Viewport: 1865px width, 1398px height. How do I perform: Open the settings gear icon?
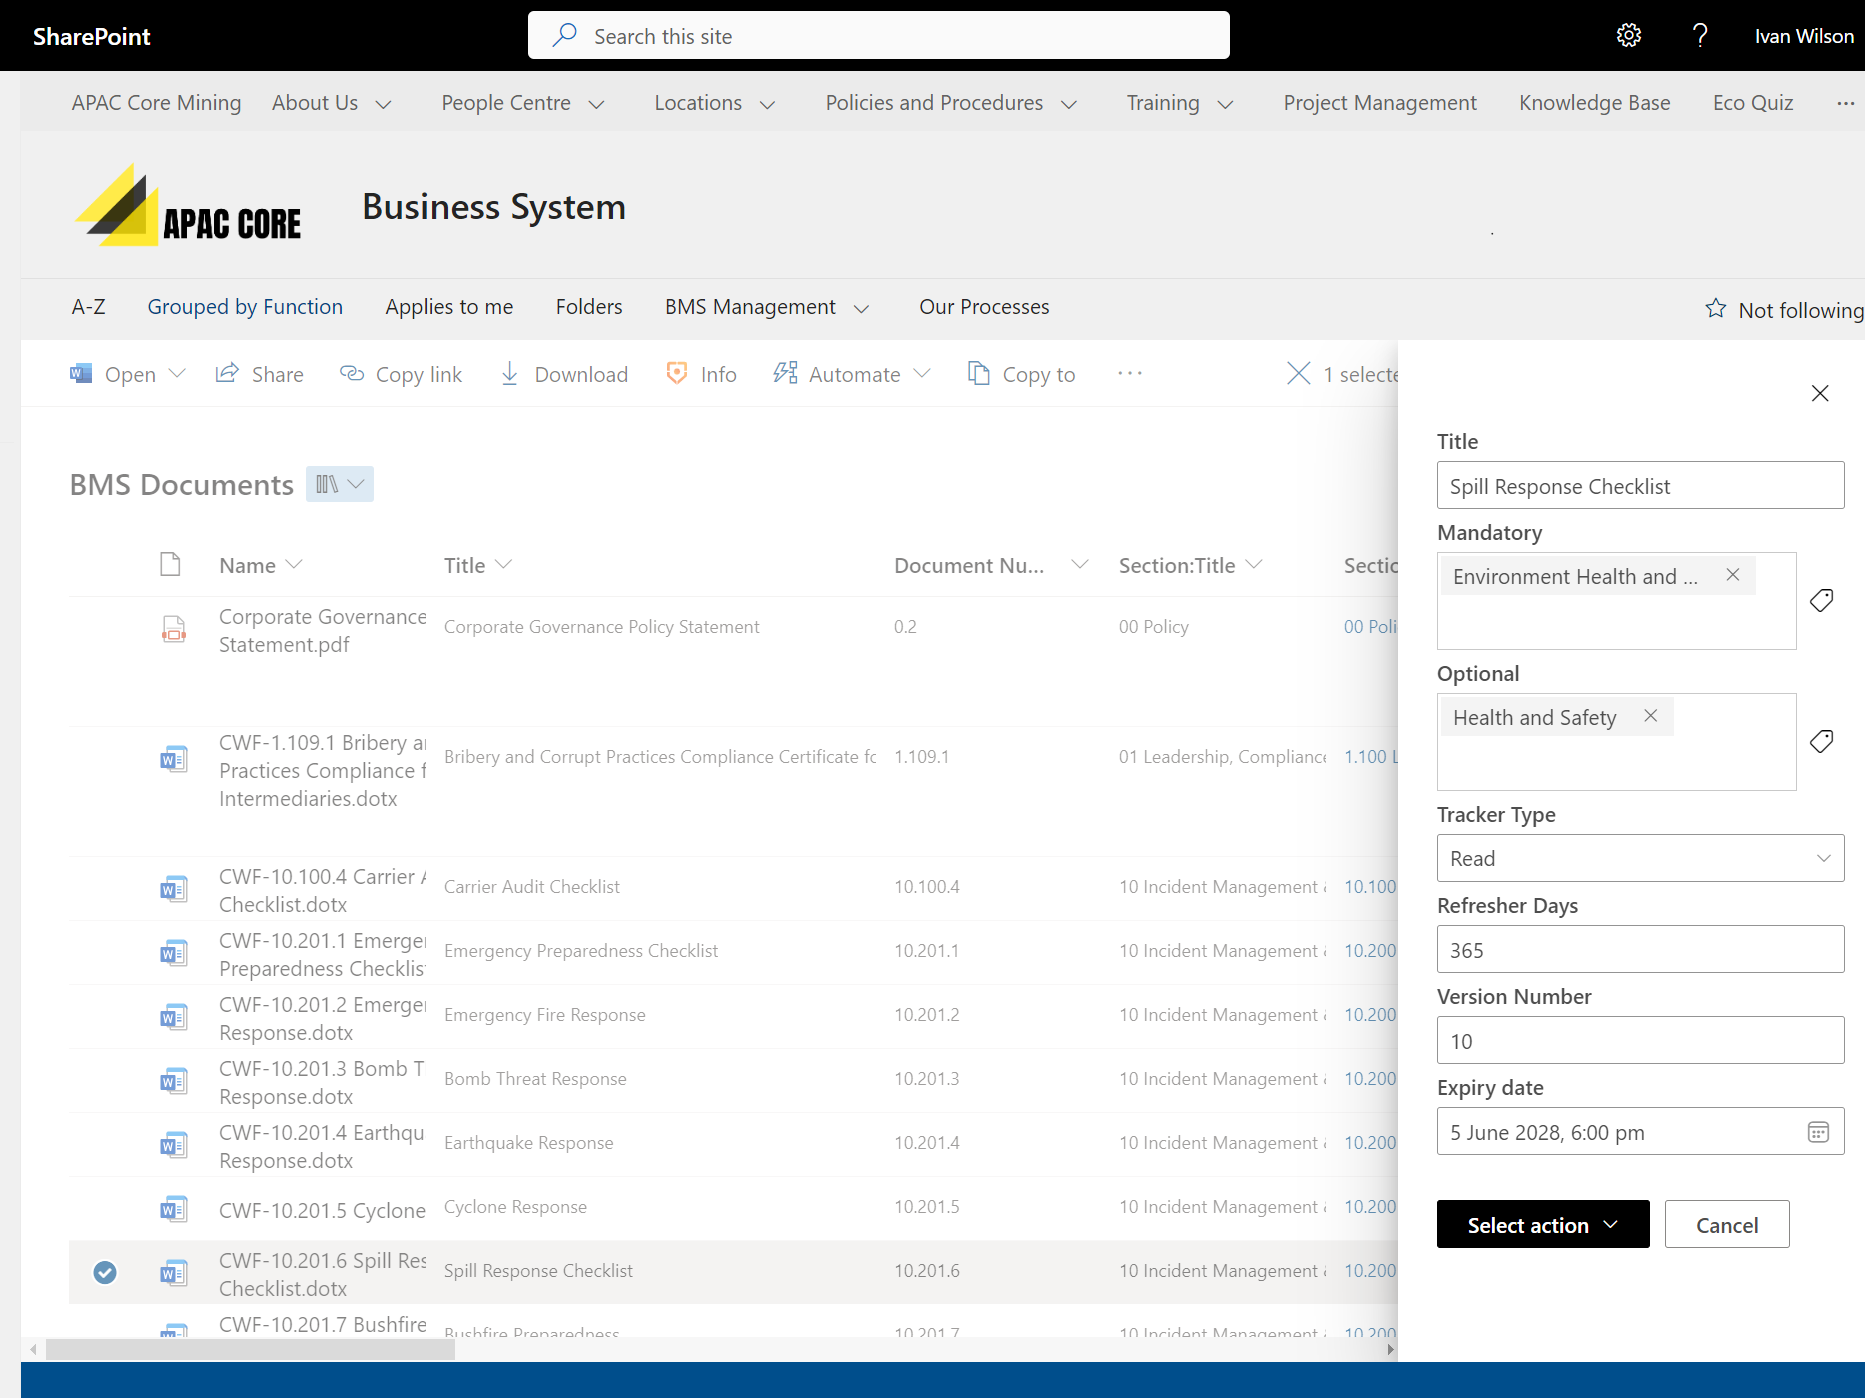(x=1628, y=36)
